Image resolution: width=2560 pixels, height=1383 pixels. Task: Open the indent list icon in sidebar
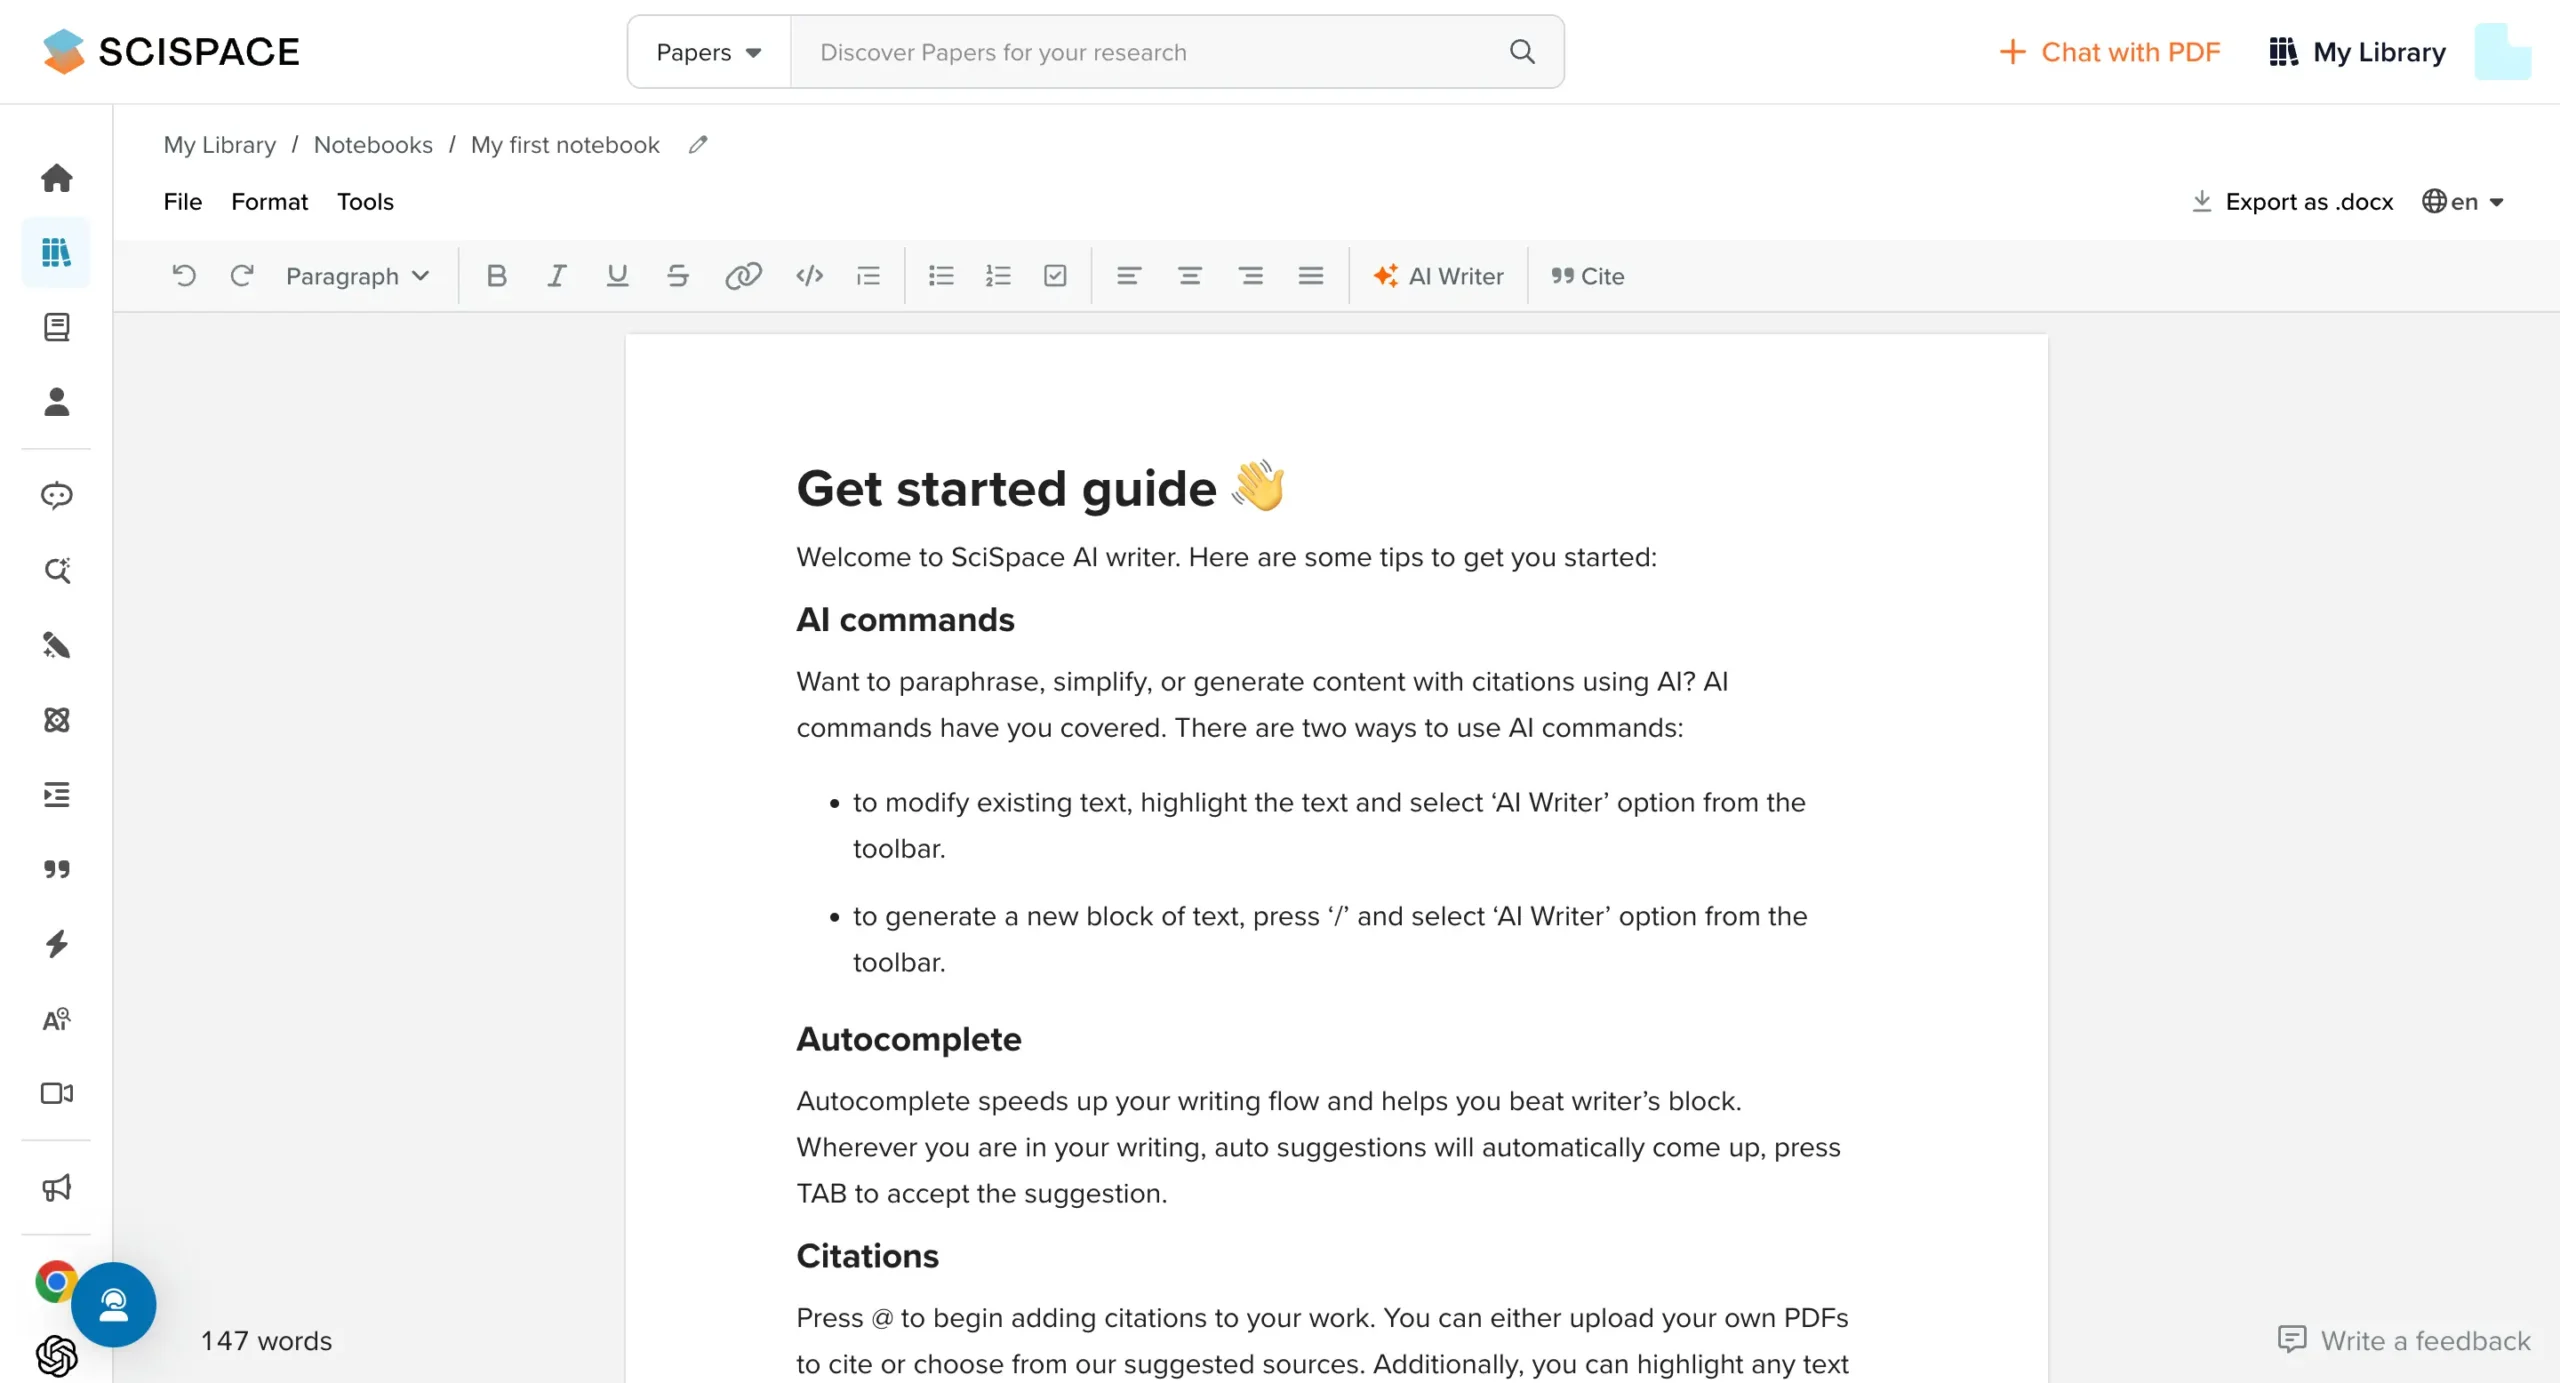[56, 795]
